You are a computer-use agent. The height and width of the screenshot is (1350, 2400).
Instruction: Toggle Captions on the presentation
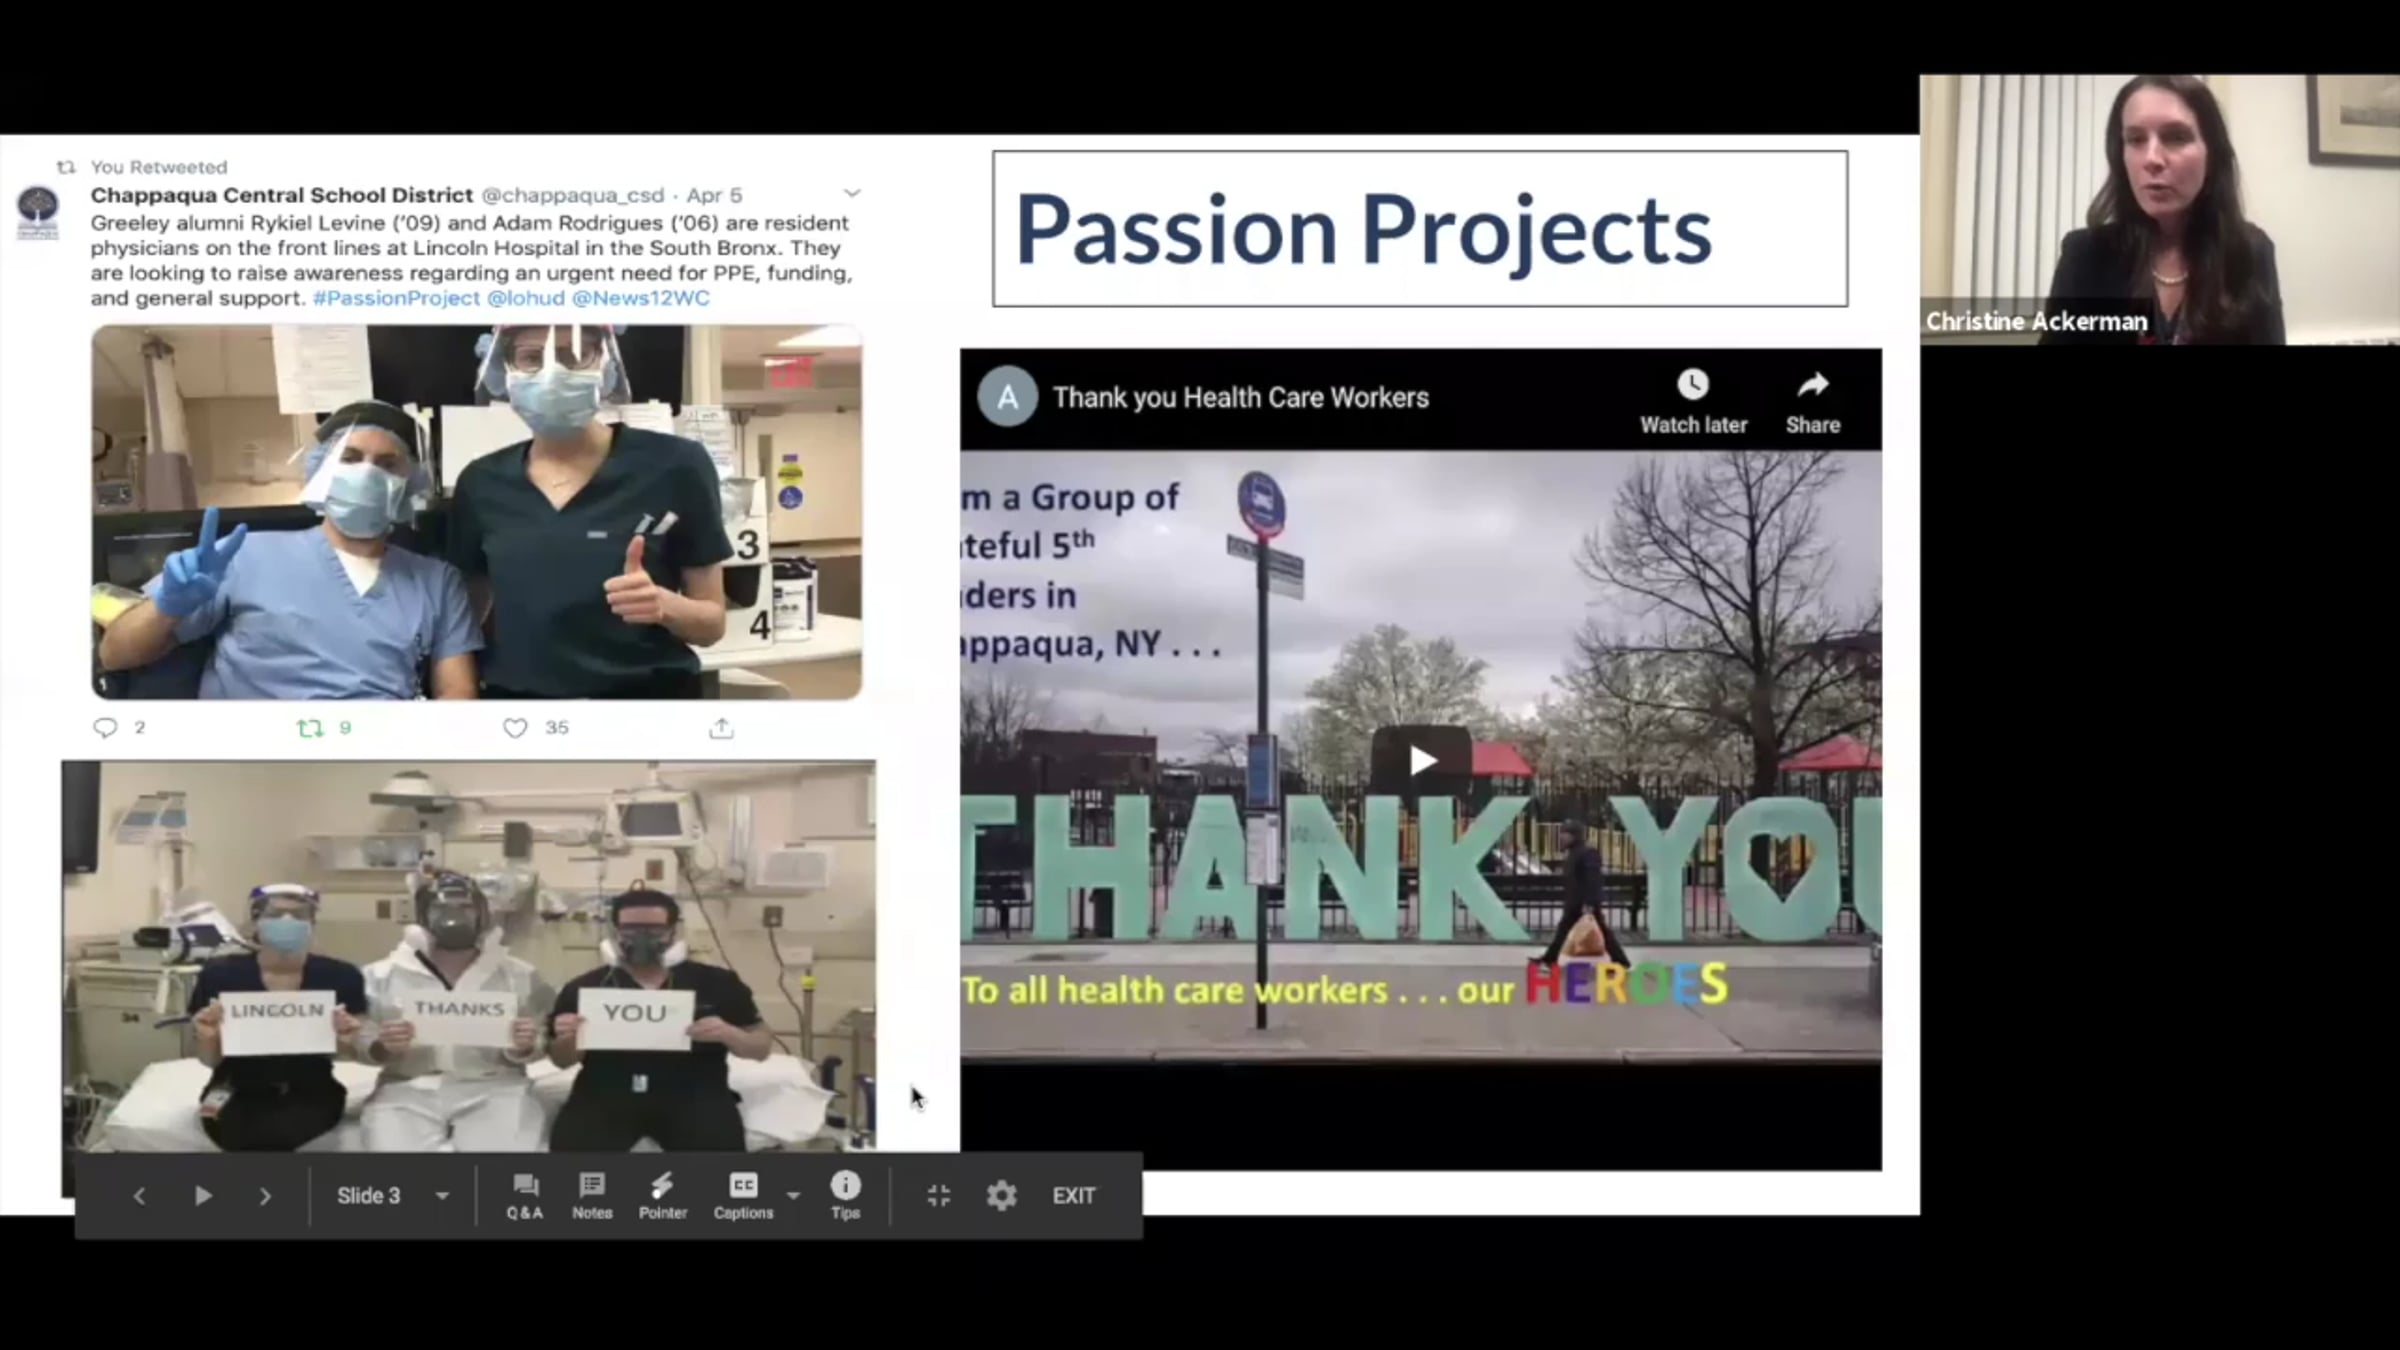coord(743,1196)
